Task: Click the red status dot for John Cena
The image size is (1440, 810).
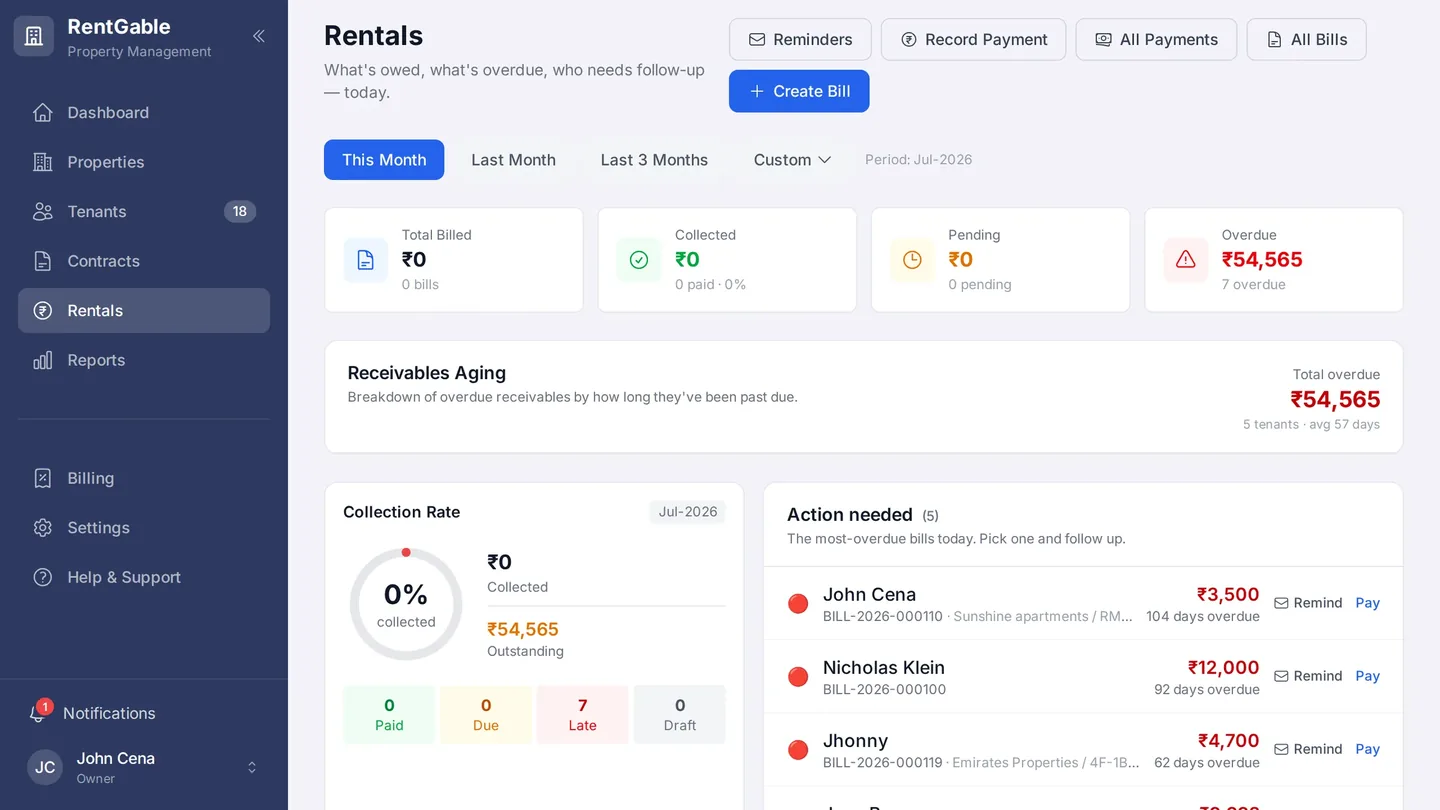Action: (798, 603)
